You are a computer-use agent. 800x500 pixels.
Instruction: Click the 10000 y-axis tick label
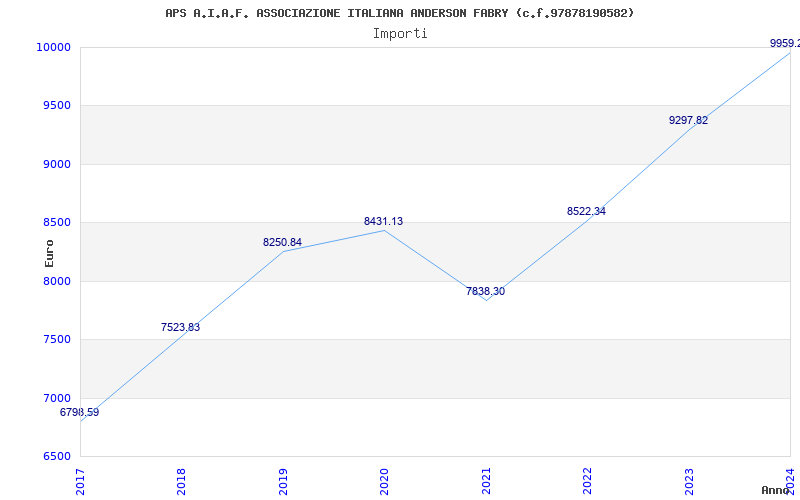coord(53,47)
